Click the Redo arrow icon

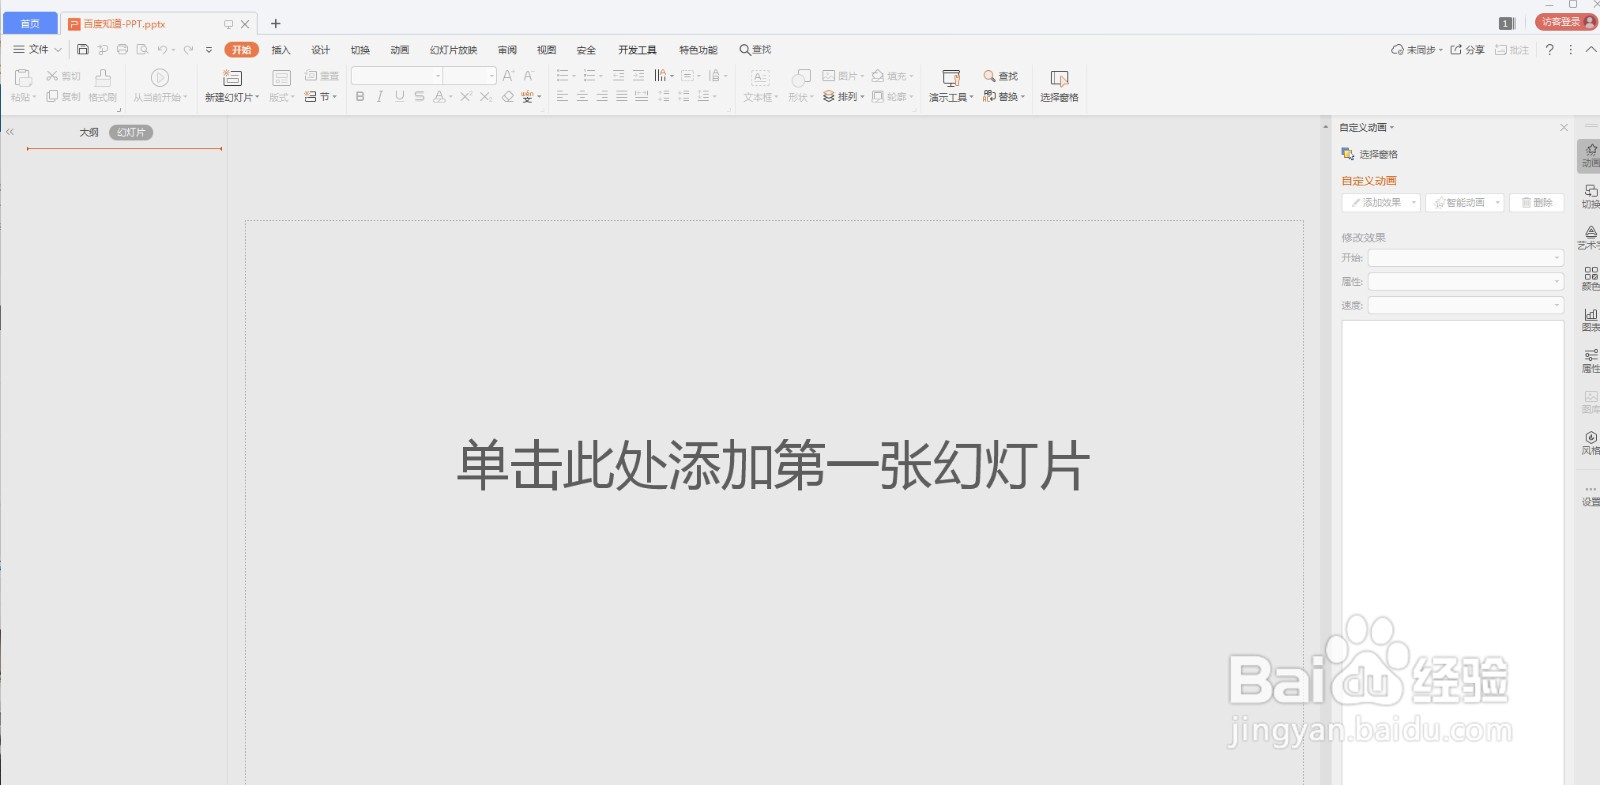pos(188,49)
